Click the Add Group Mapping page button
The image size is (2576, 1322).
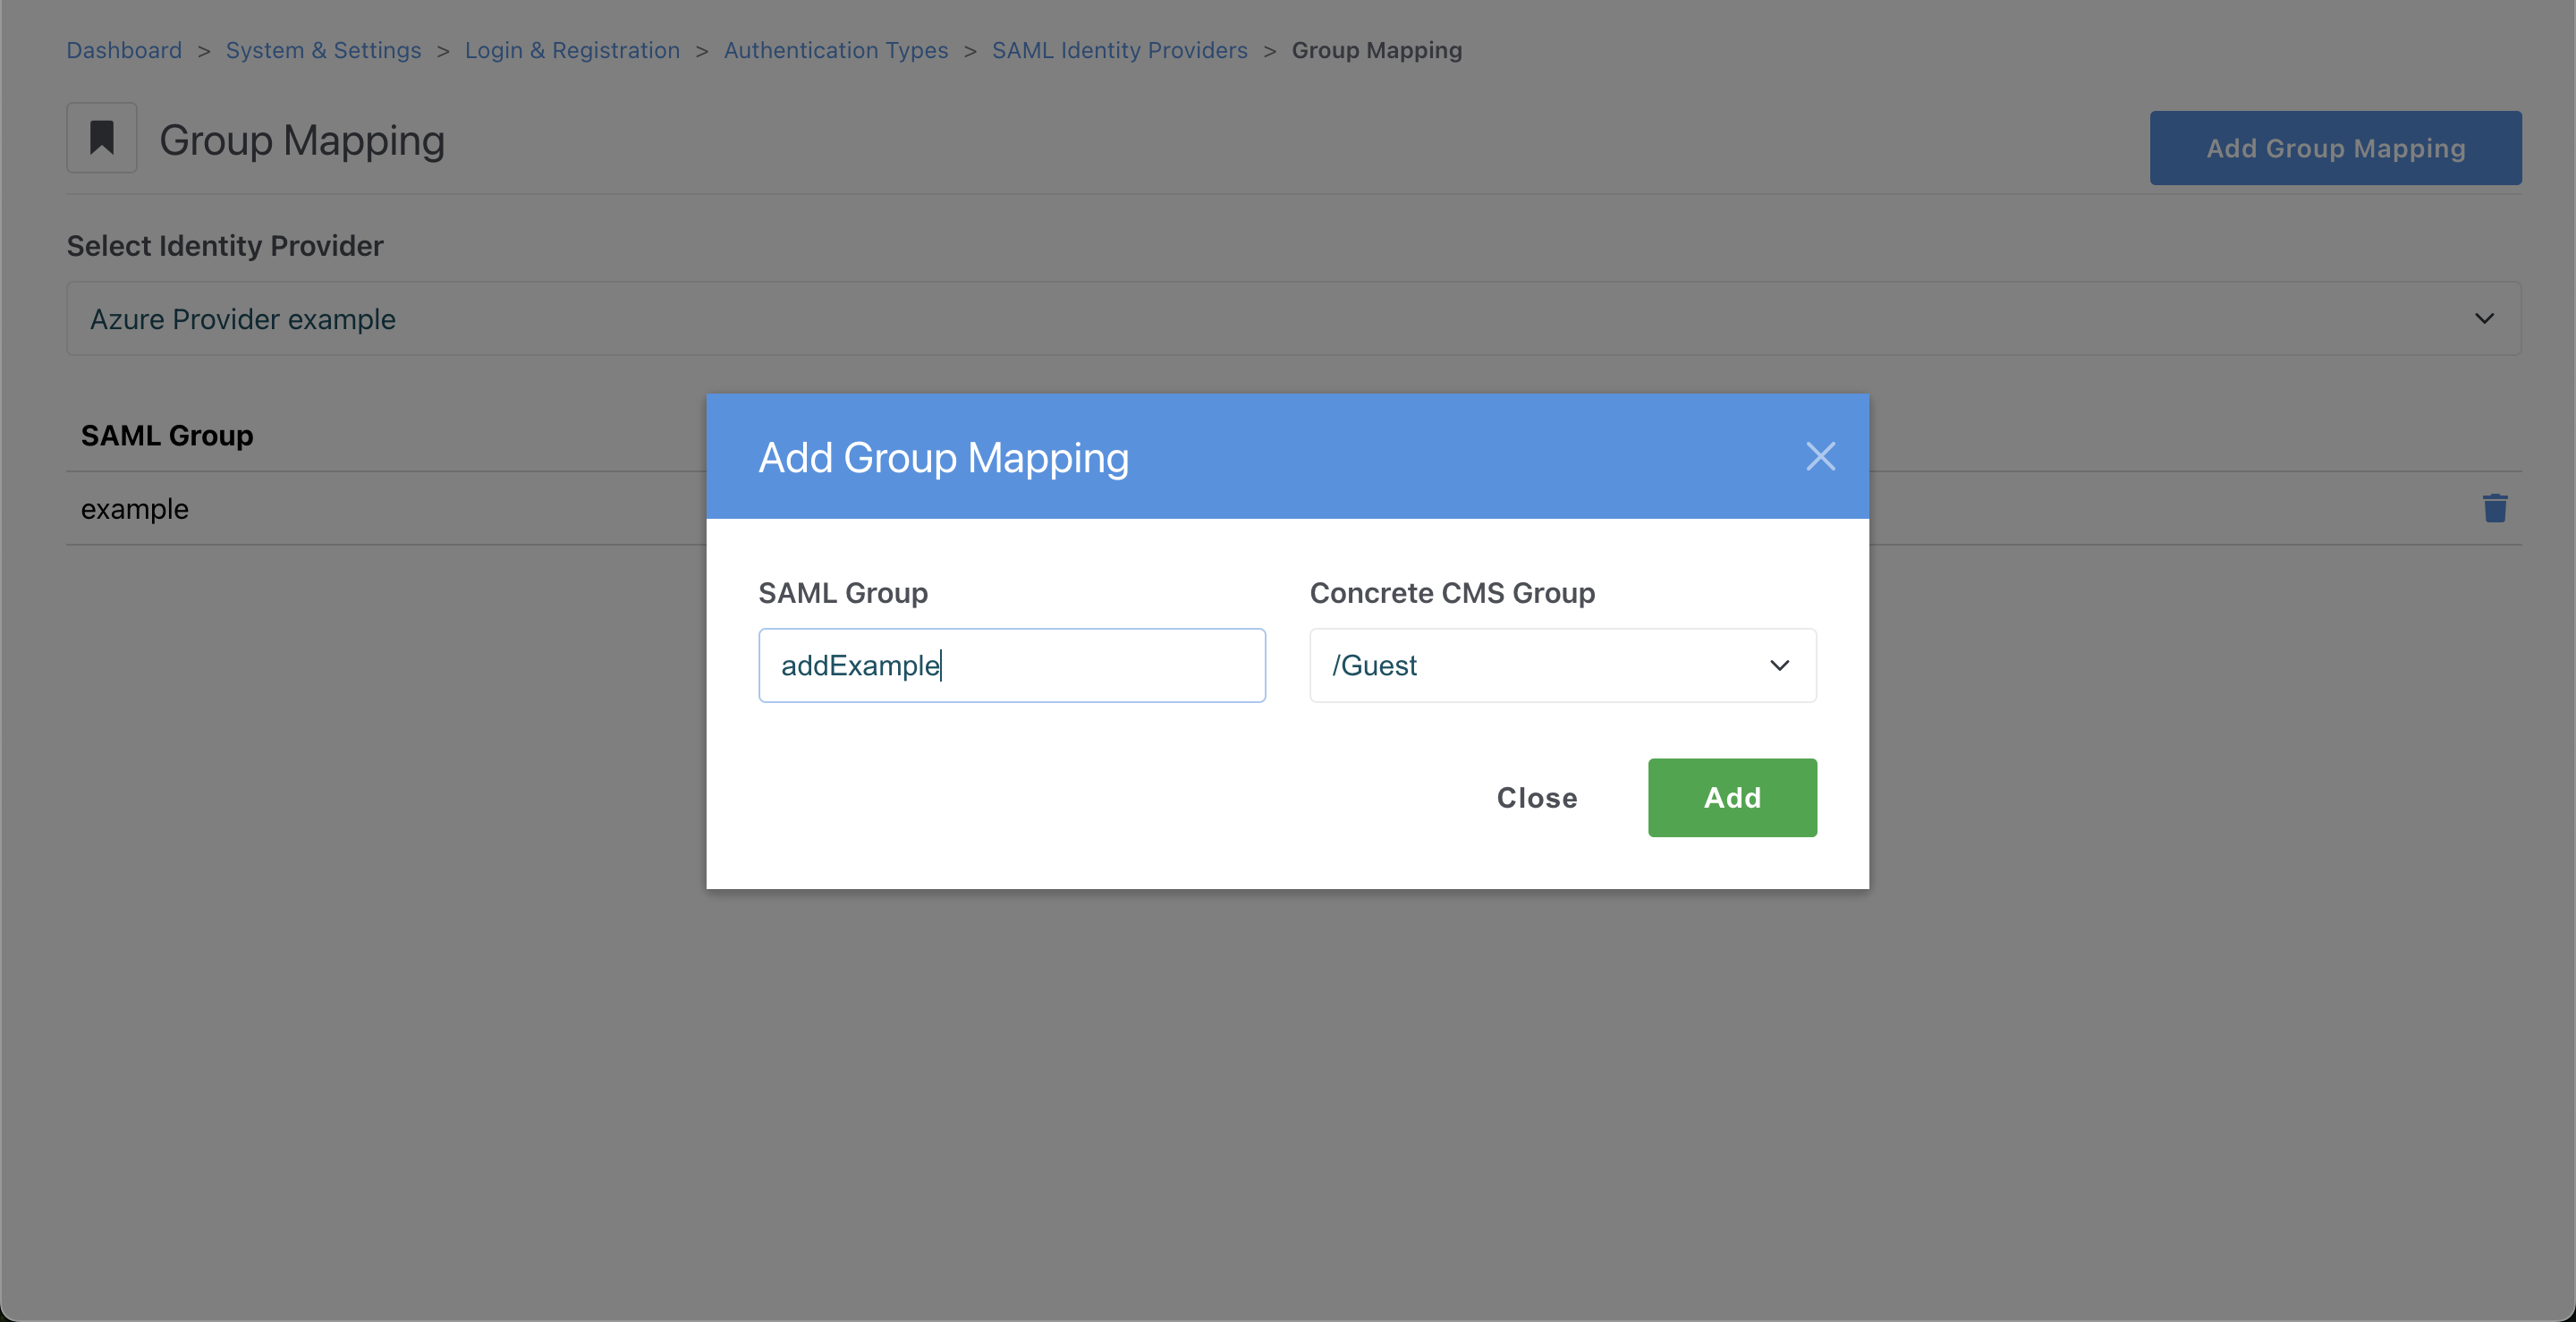[2334, 148]
